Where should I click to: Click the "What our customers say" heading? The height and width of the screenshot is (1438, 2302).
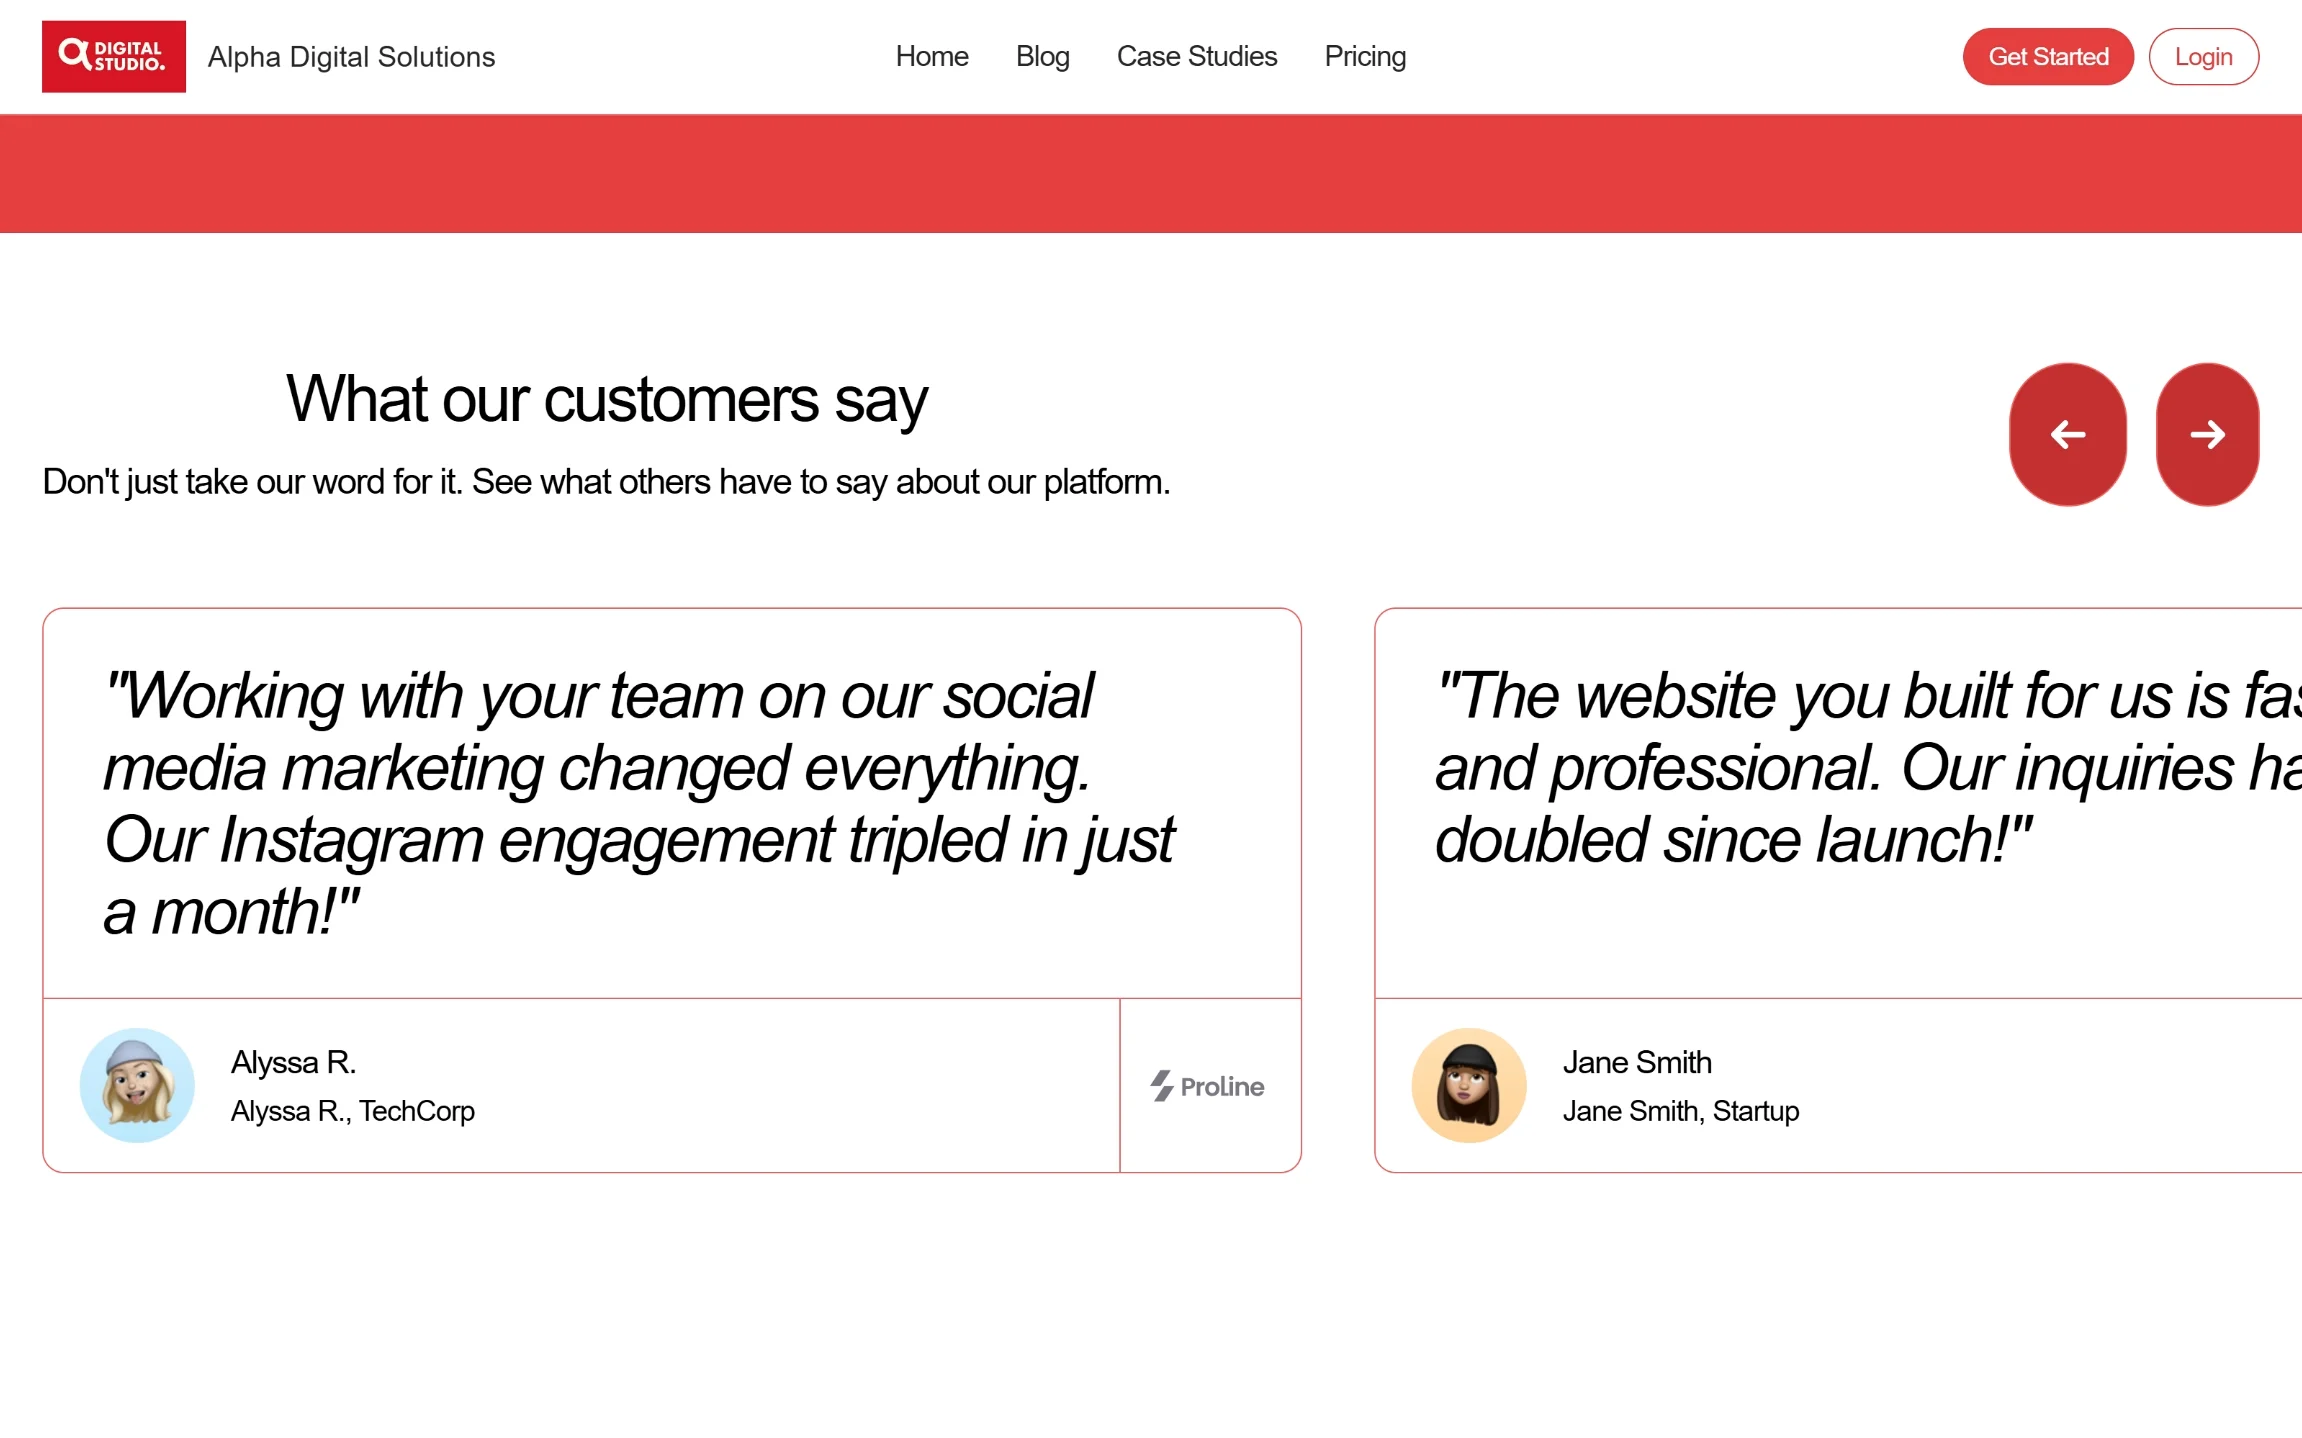[x=606, y=399]
